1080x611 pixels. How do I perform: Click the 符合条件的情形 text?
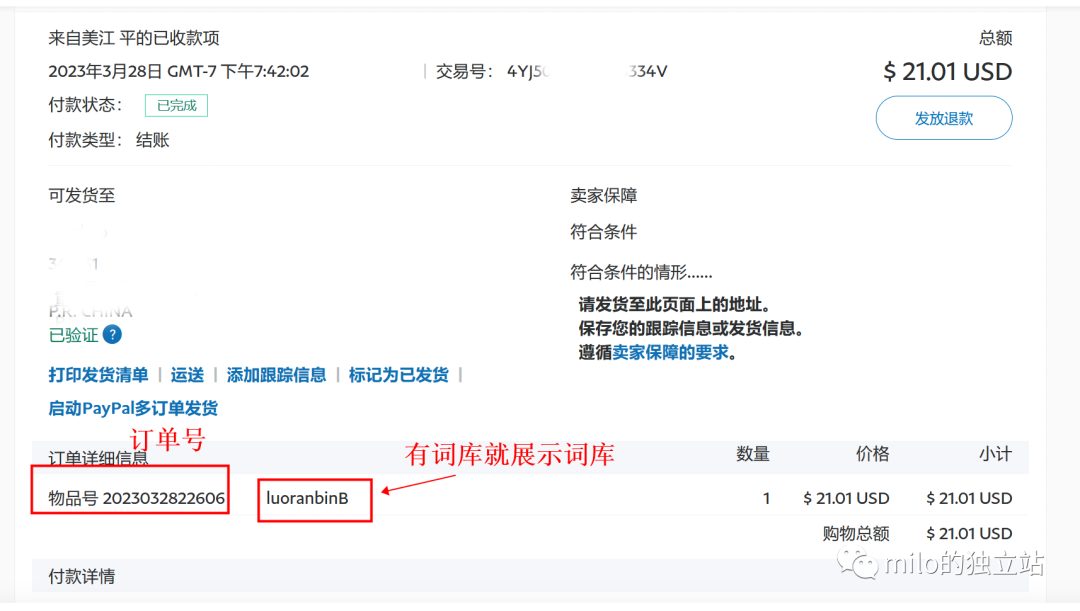point(641,272)
